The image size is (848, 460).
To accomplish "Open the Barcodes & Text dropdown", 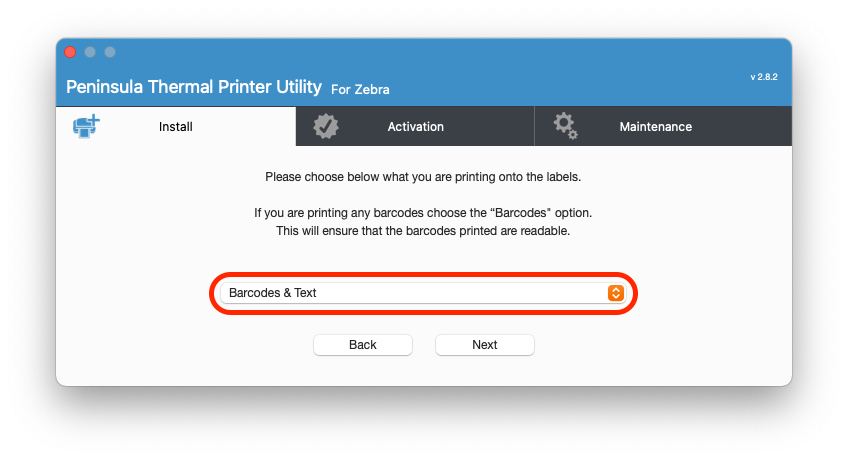I will coord(423,293).
